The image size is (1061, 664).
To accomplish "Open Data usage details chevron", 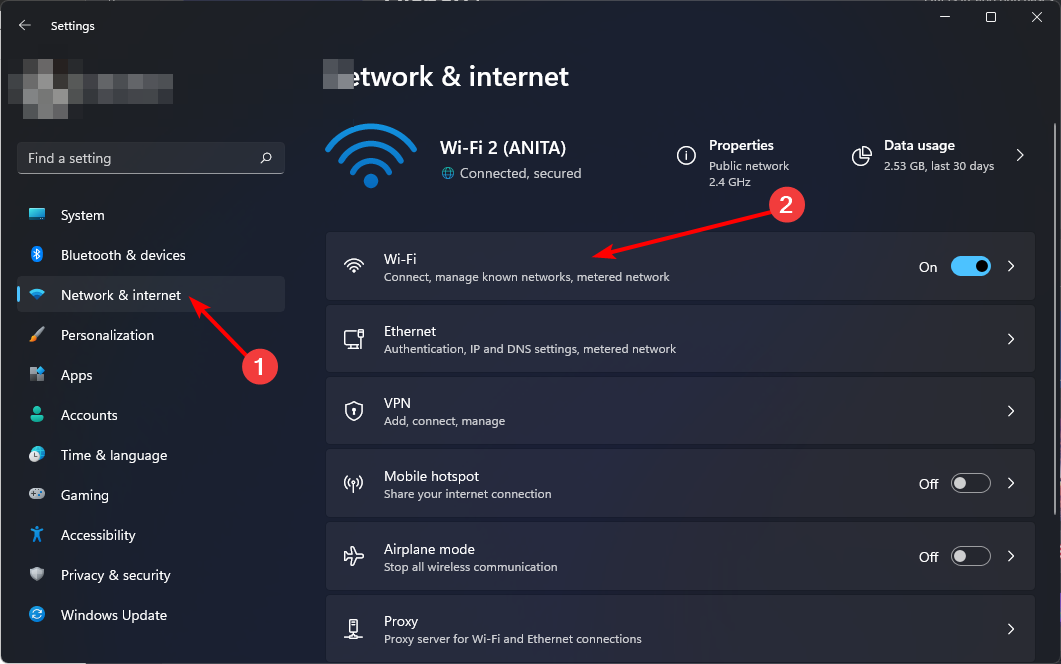I will (x=1020, y=156).
